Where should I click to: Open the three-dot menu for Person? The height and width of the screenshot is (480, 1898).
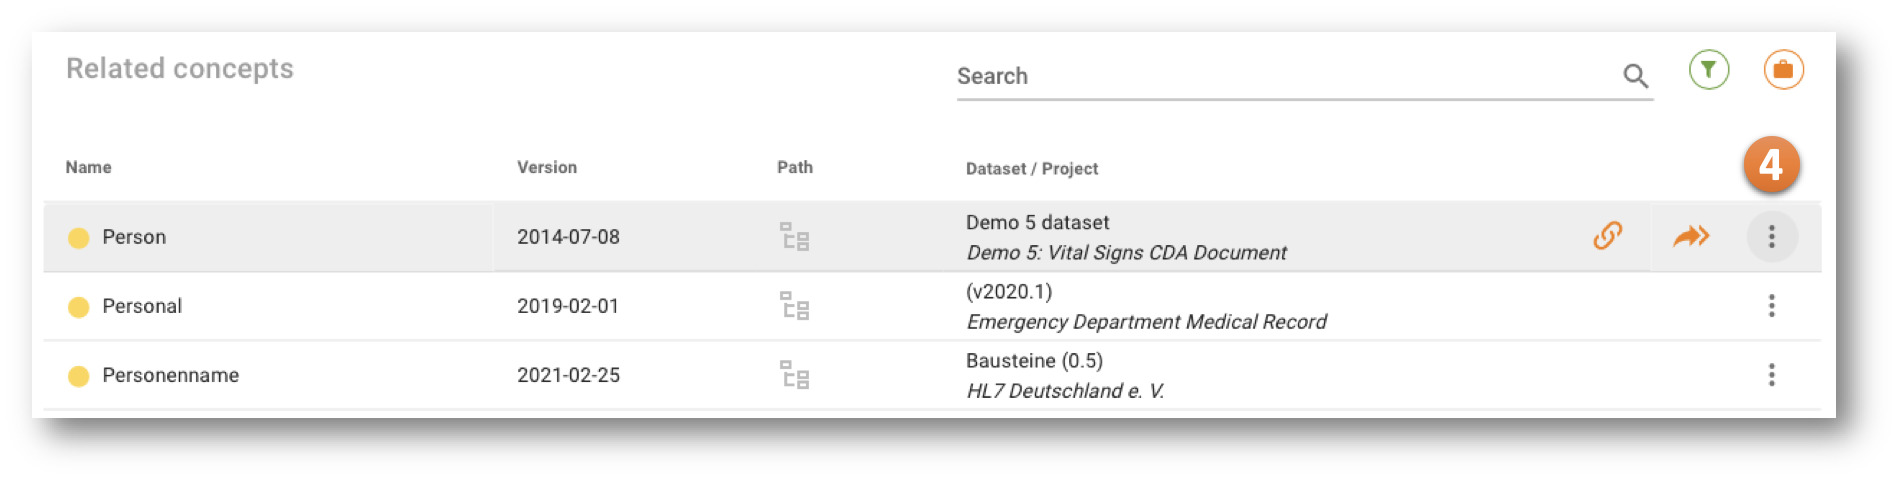pyautogui.click(x=1771, y=237)
